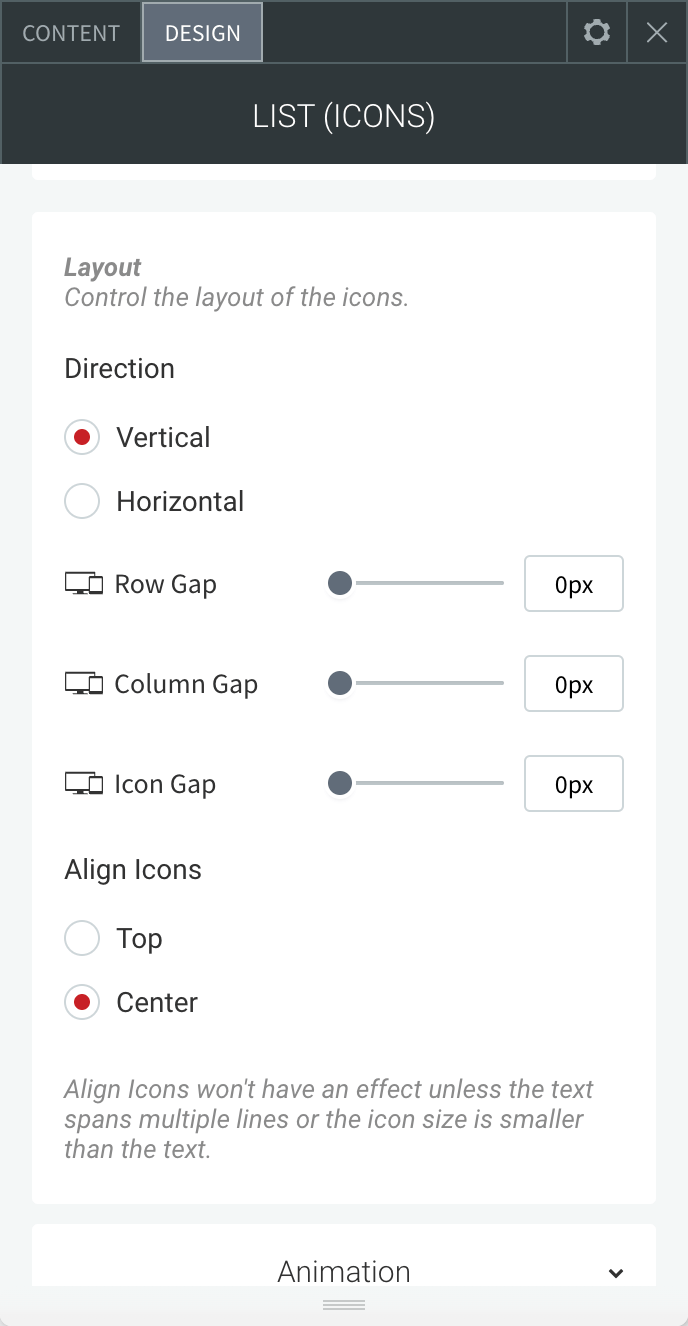Open the settings gear icon
This screenshot has width=688, height=1326.
[x=597, y=32]
